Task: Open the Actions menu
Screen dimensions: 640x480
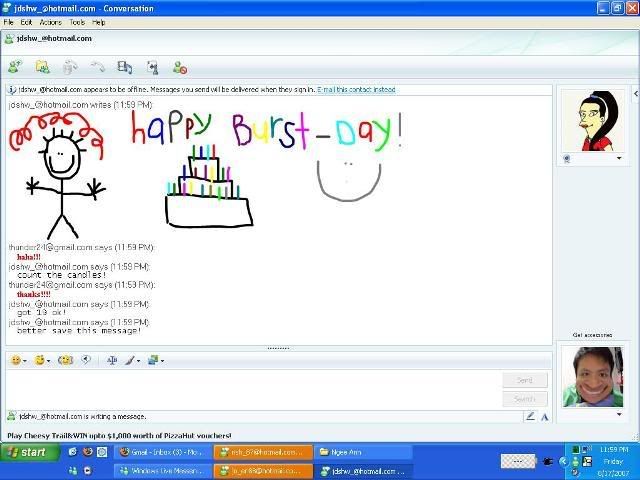Action: 51,22
